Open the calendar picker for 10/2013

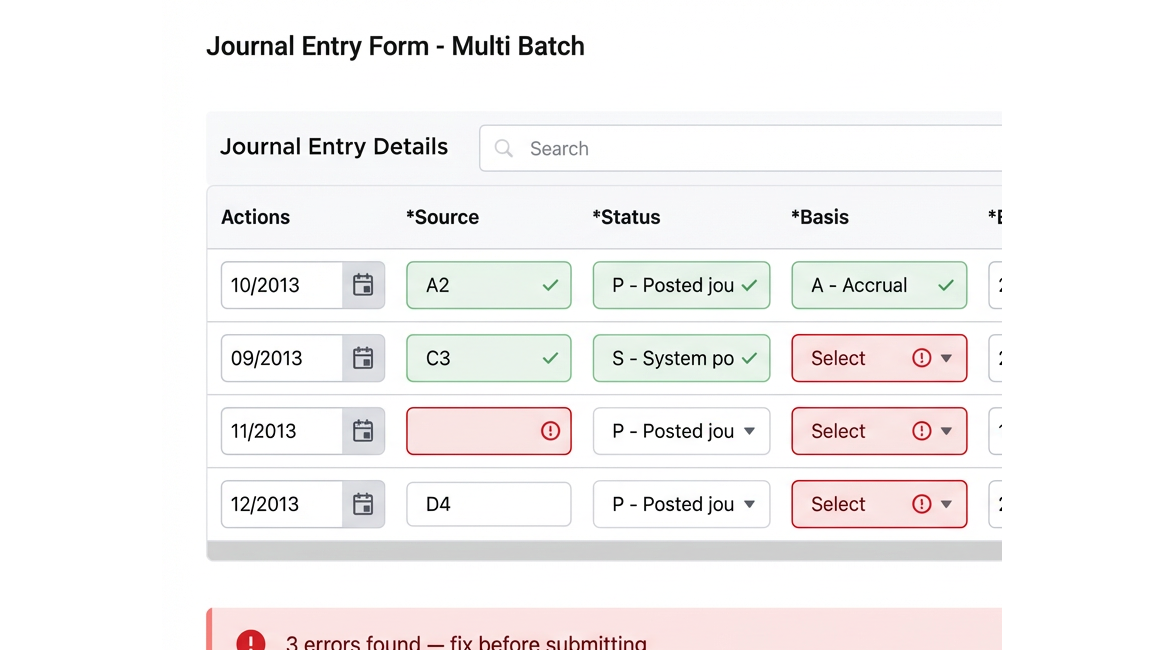coord(362,285)
